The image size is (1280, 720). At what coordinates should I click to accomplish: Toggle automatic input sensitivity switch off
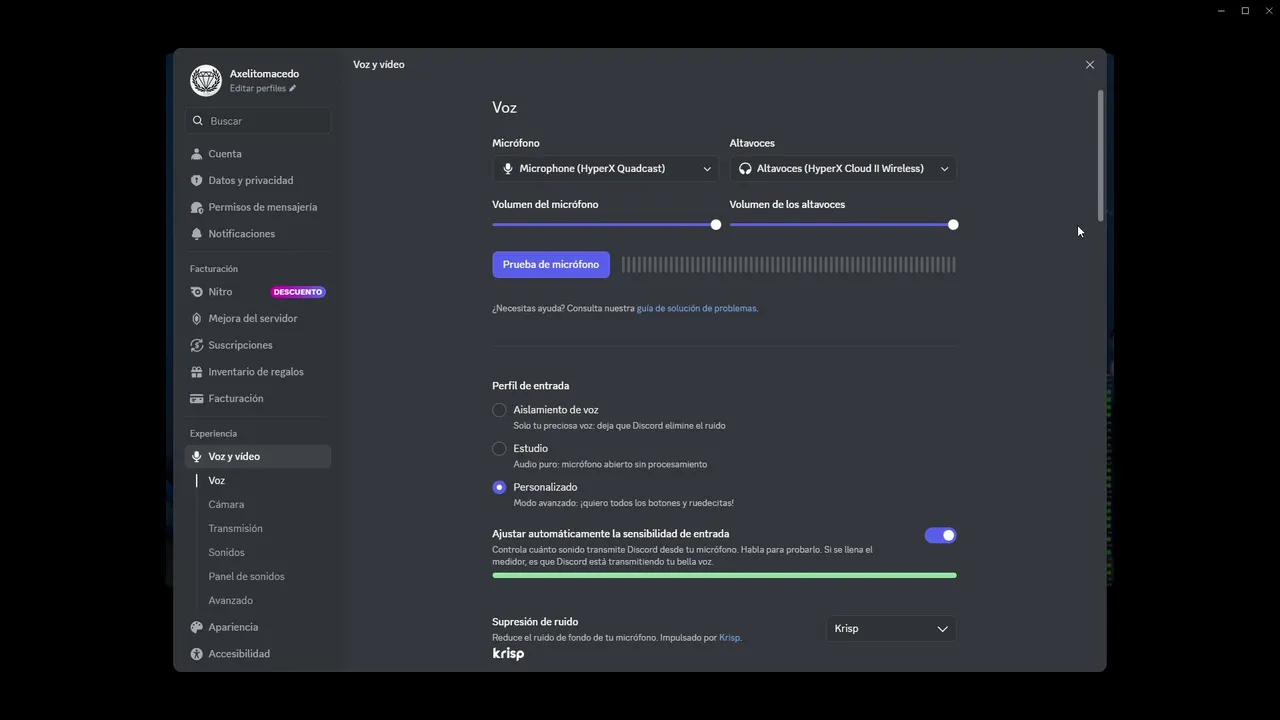(940, 535)
